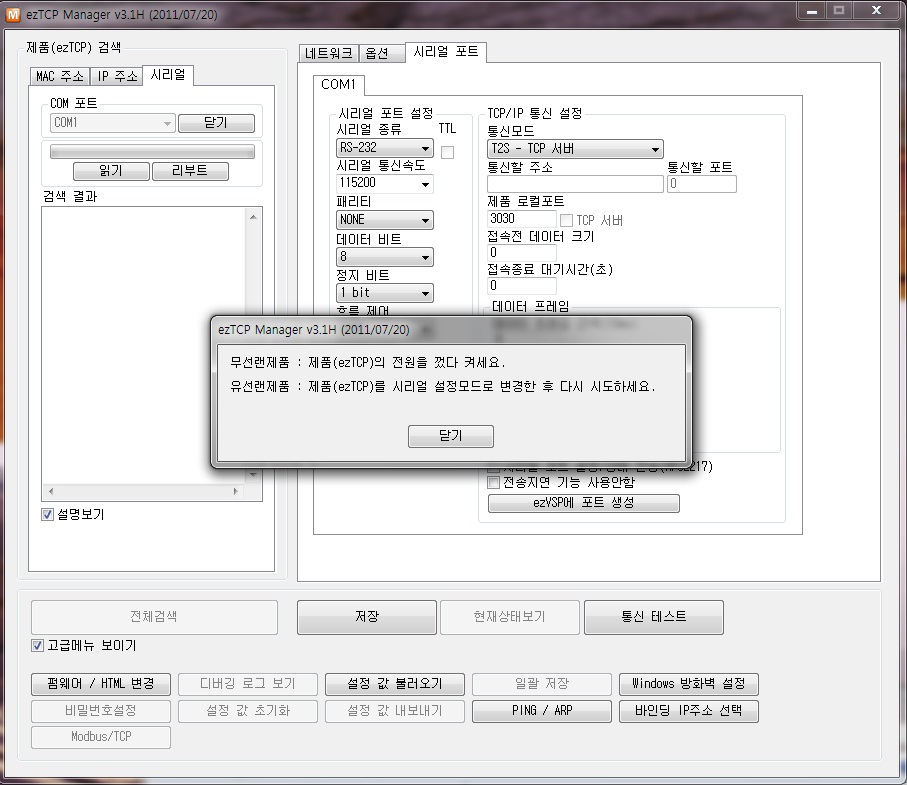This screenshot has height=785, width=907.
Task: Select the 시리얼 포트 tab
Action: [445, 52]
